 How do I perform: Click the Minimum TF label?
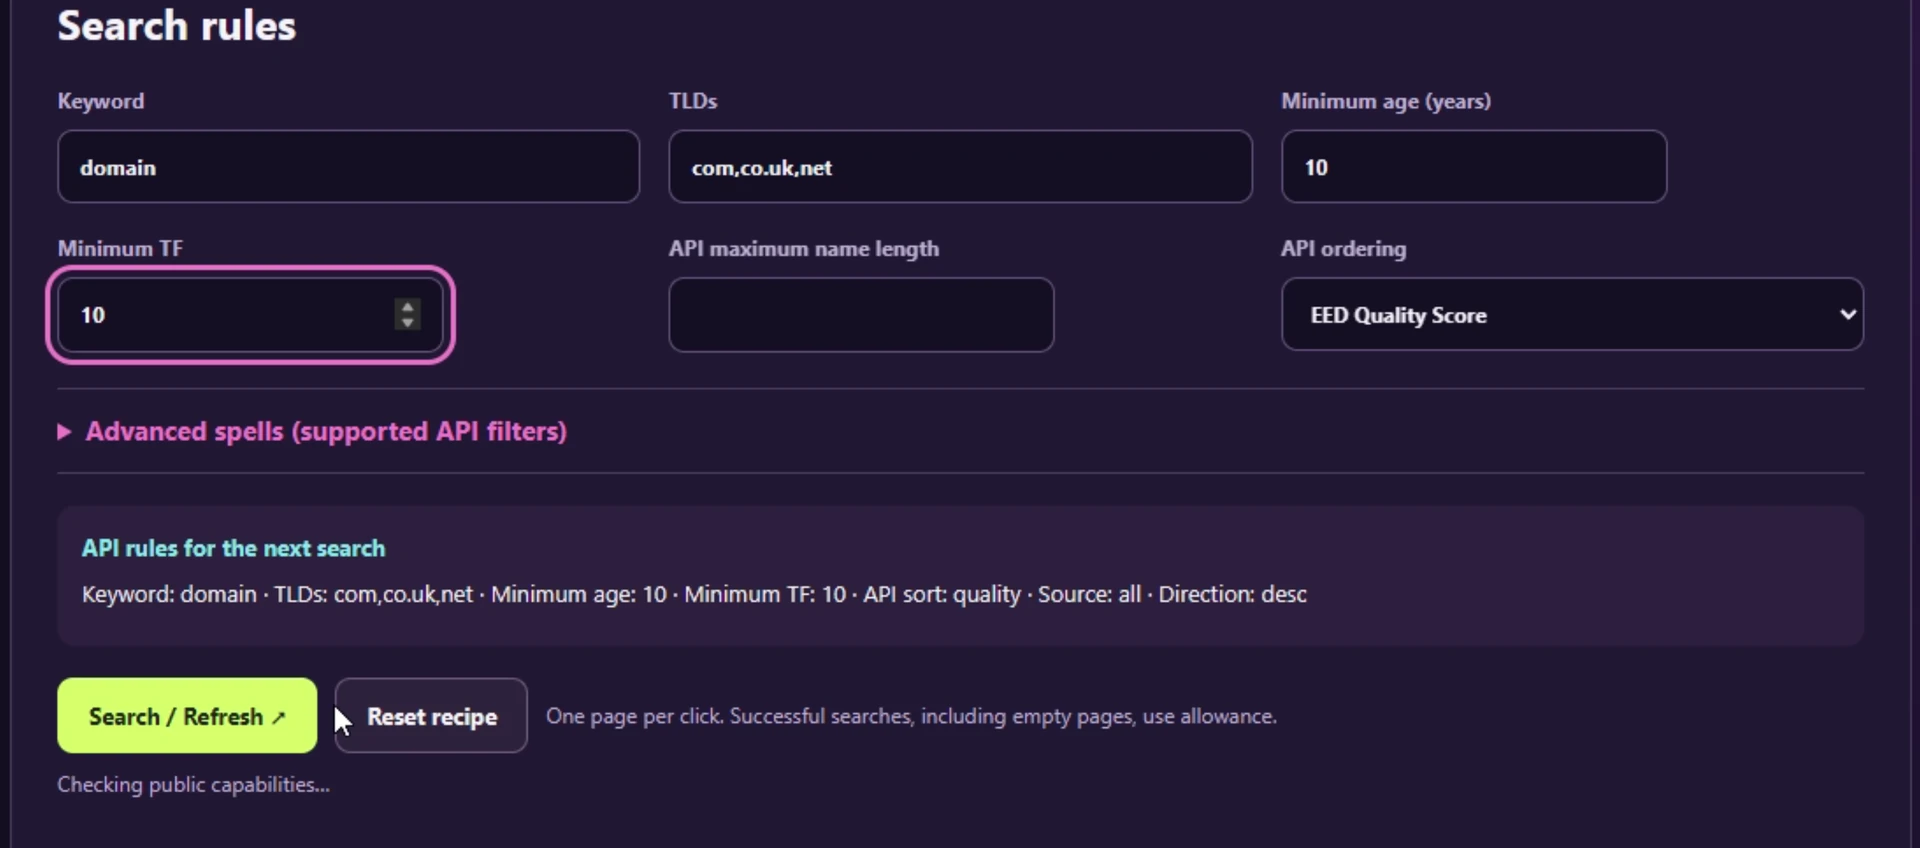point(120,249)
